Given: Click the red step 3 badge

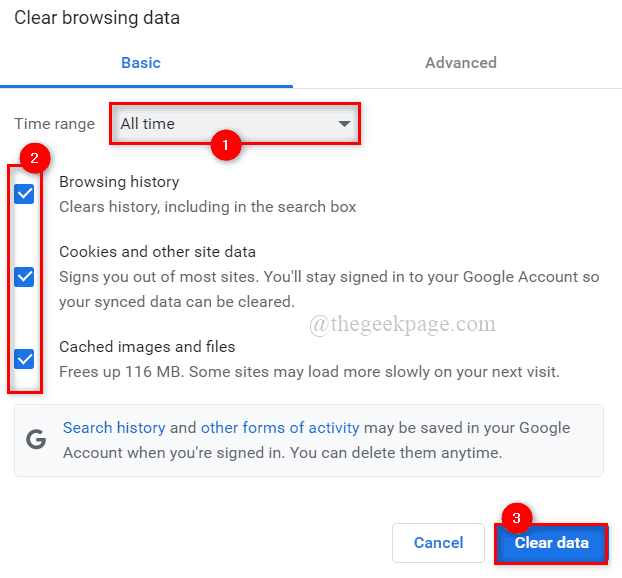Looking at the screenshot, I should click(x=516, y=517).
